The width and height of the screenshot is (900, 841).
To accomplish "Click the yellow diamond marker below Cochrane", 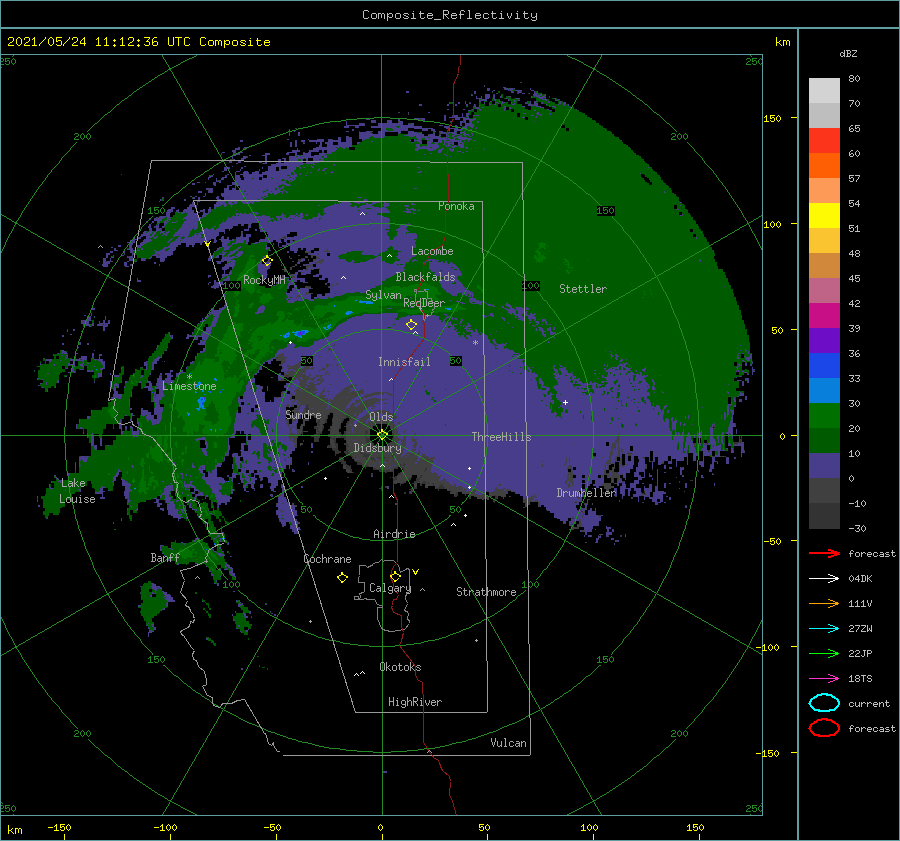I will [x=342, y=578].
